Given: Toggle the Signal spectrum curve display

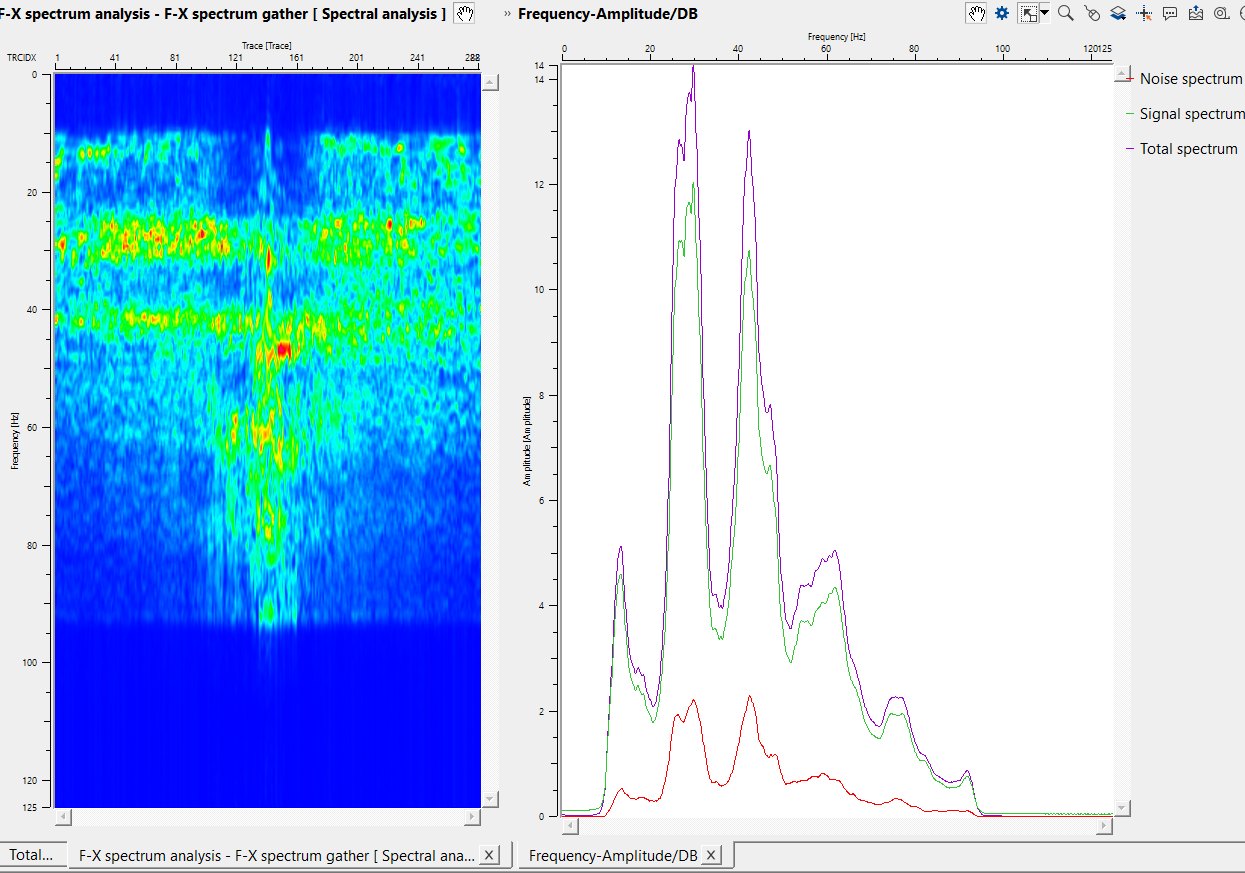Looking at the screenshot, I should pos(1190,113).
